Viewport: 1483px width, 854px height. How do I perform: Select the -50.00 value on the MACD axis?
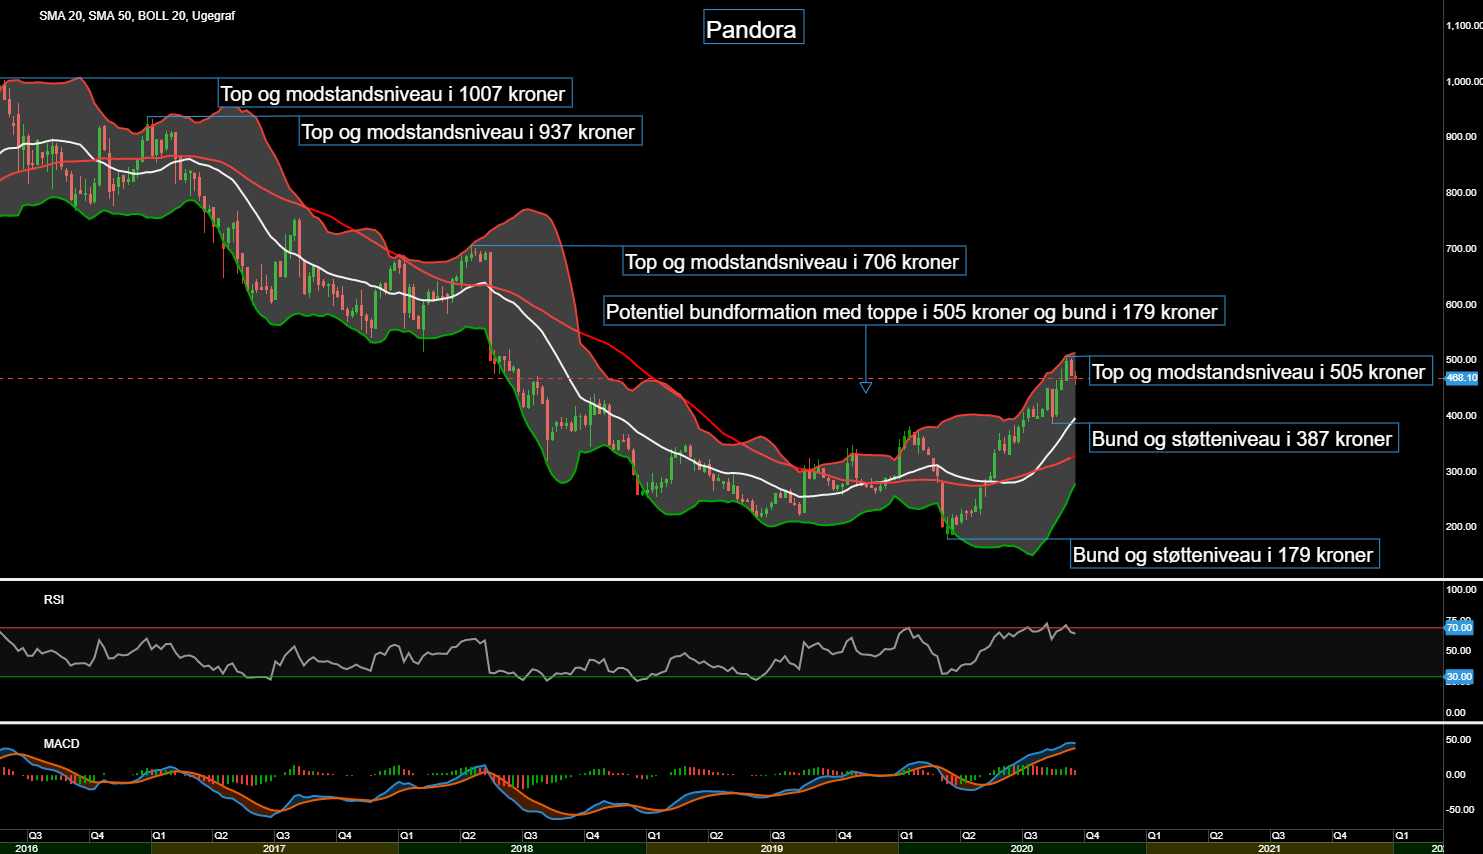[x=1460, y=810]
